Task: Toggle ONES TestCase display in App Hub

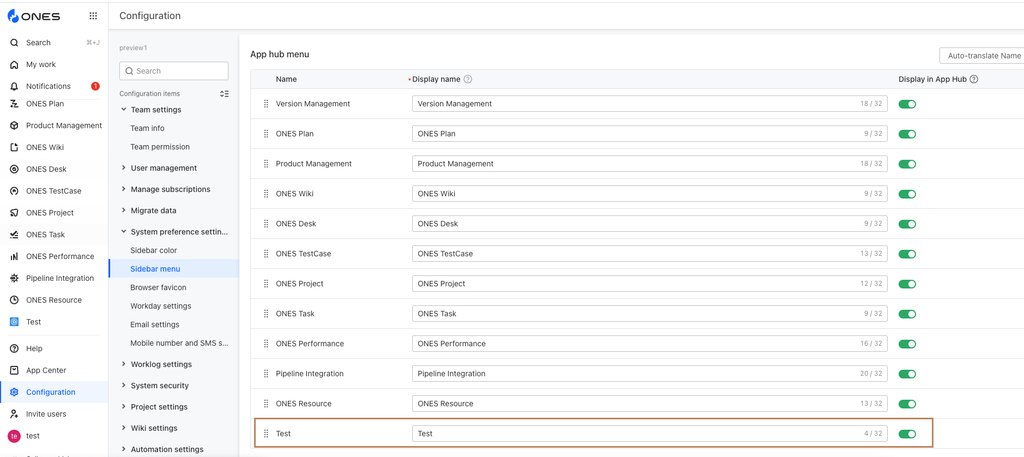Action: click(x=907, y=254)
